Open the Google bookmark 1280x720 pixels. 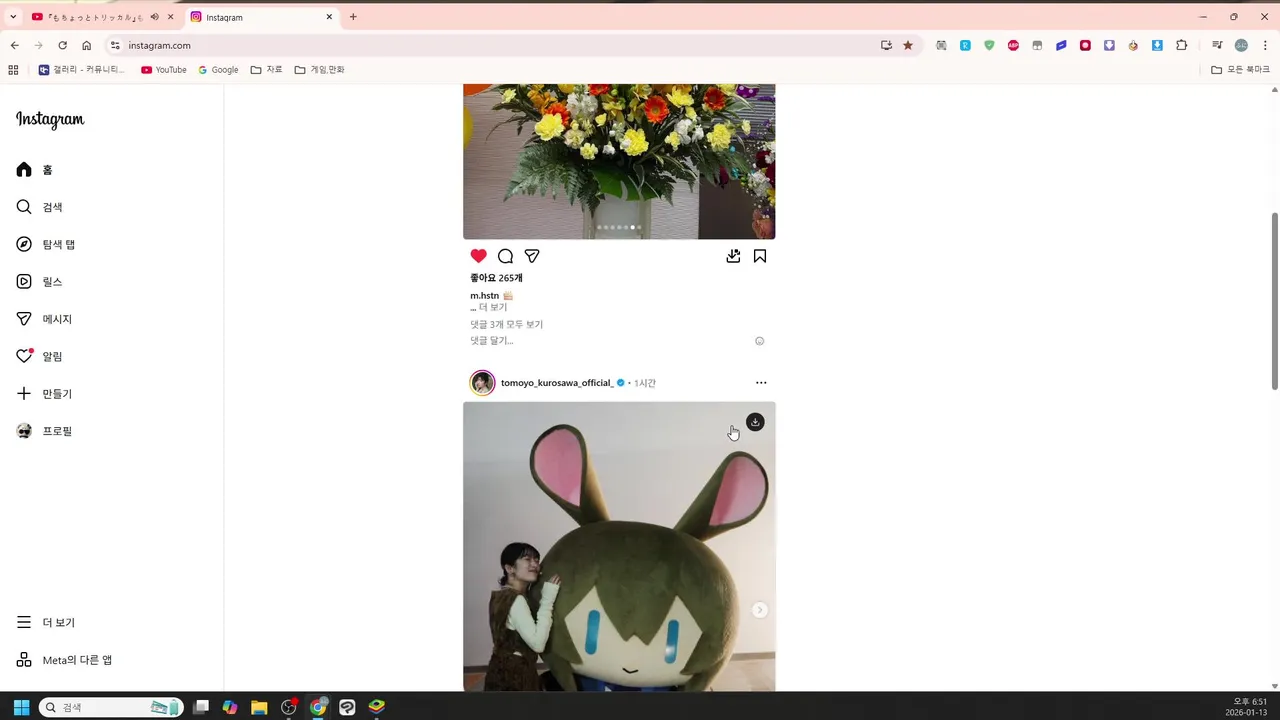pyautogui.click(x=218, y=70)
